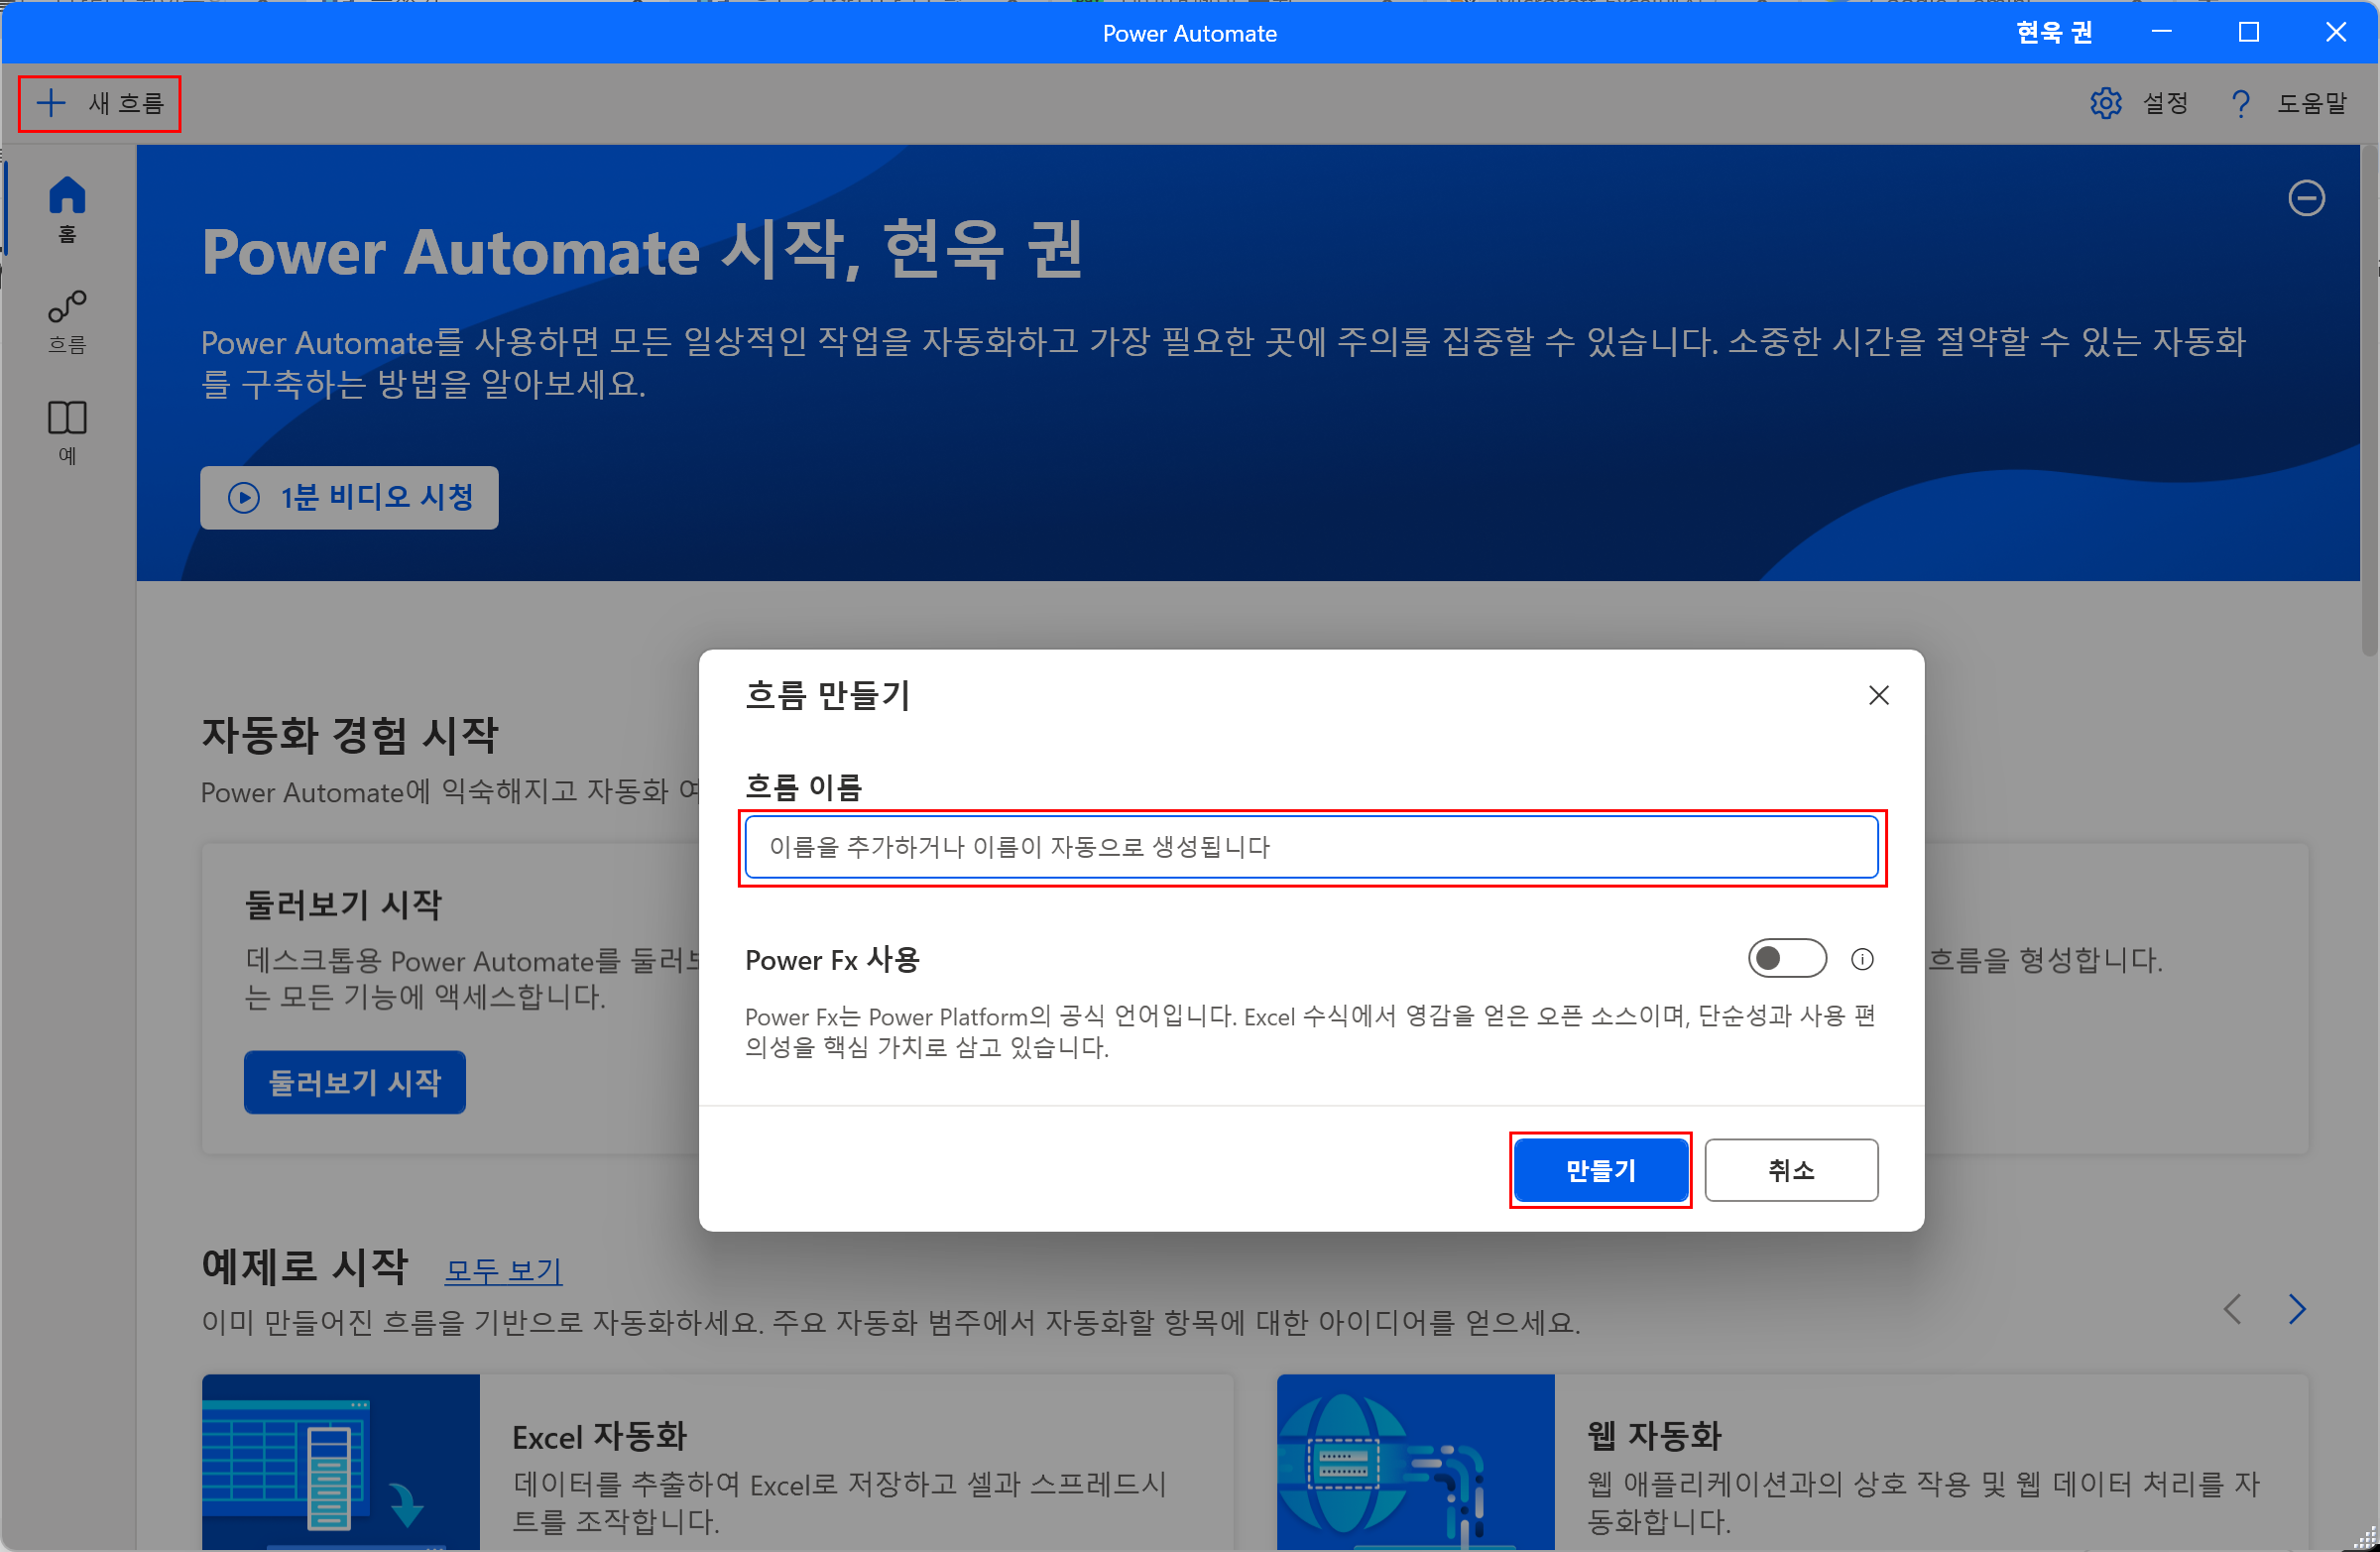The image size is (2380, 1552).
Task: Click the 둘러보기 시작 tour button
Action: pos(354,1082)
